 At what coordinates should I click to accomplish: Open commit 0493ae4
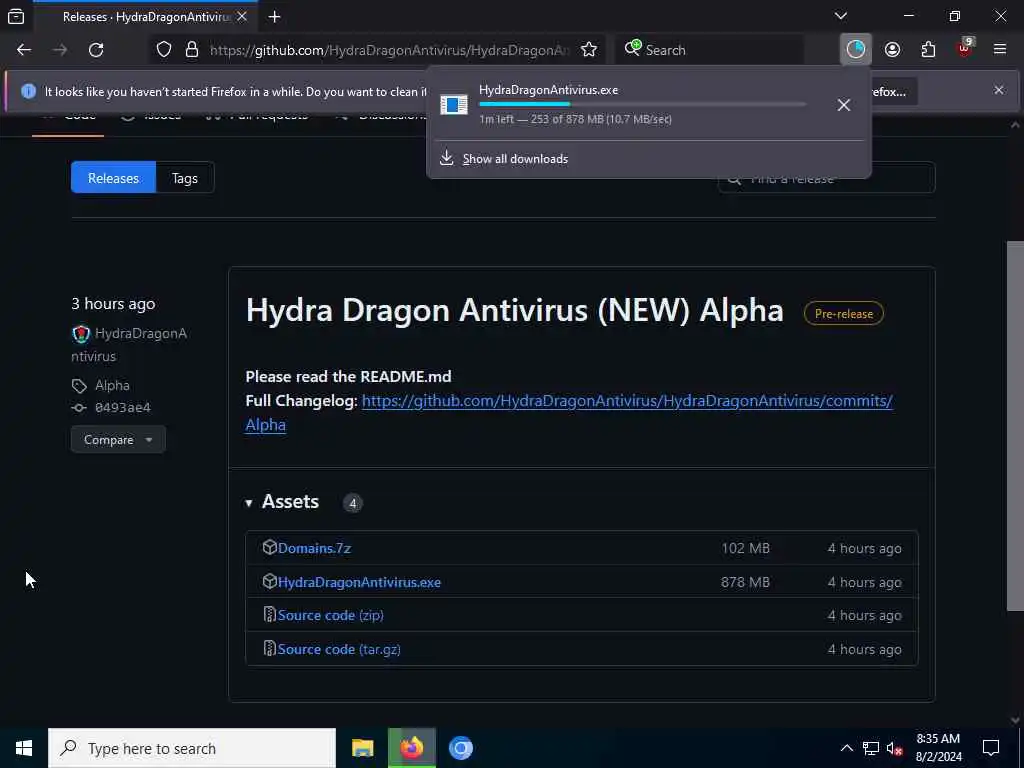[x=123, y=408]
